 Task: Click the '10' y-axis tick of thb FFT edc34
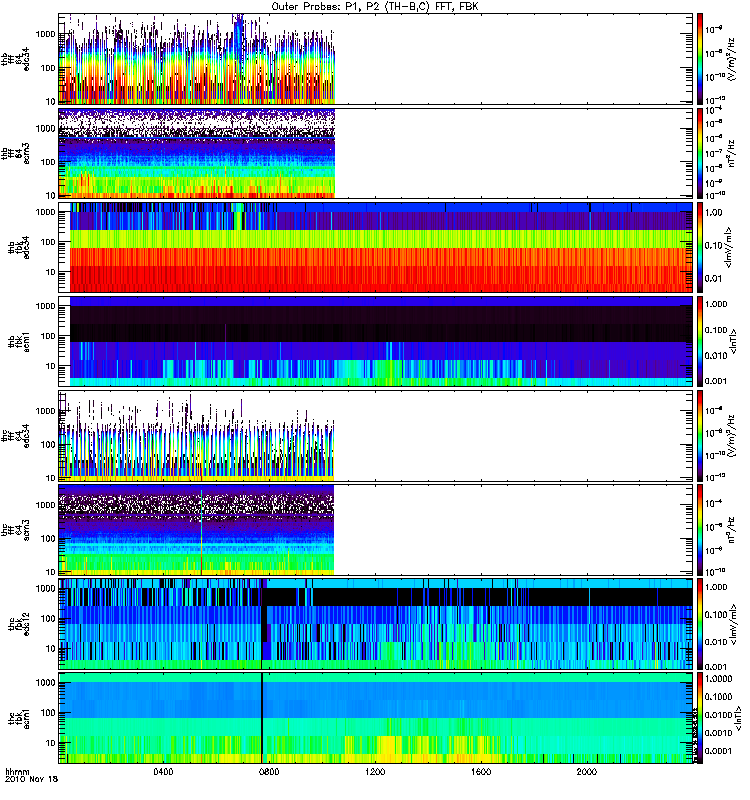[51, 102]
